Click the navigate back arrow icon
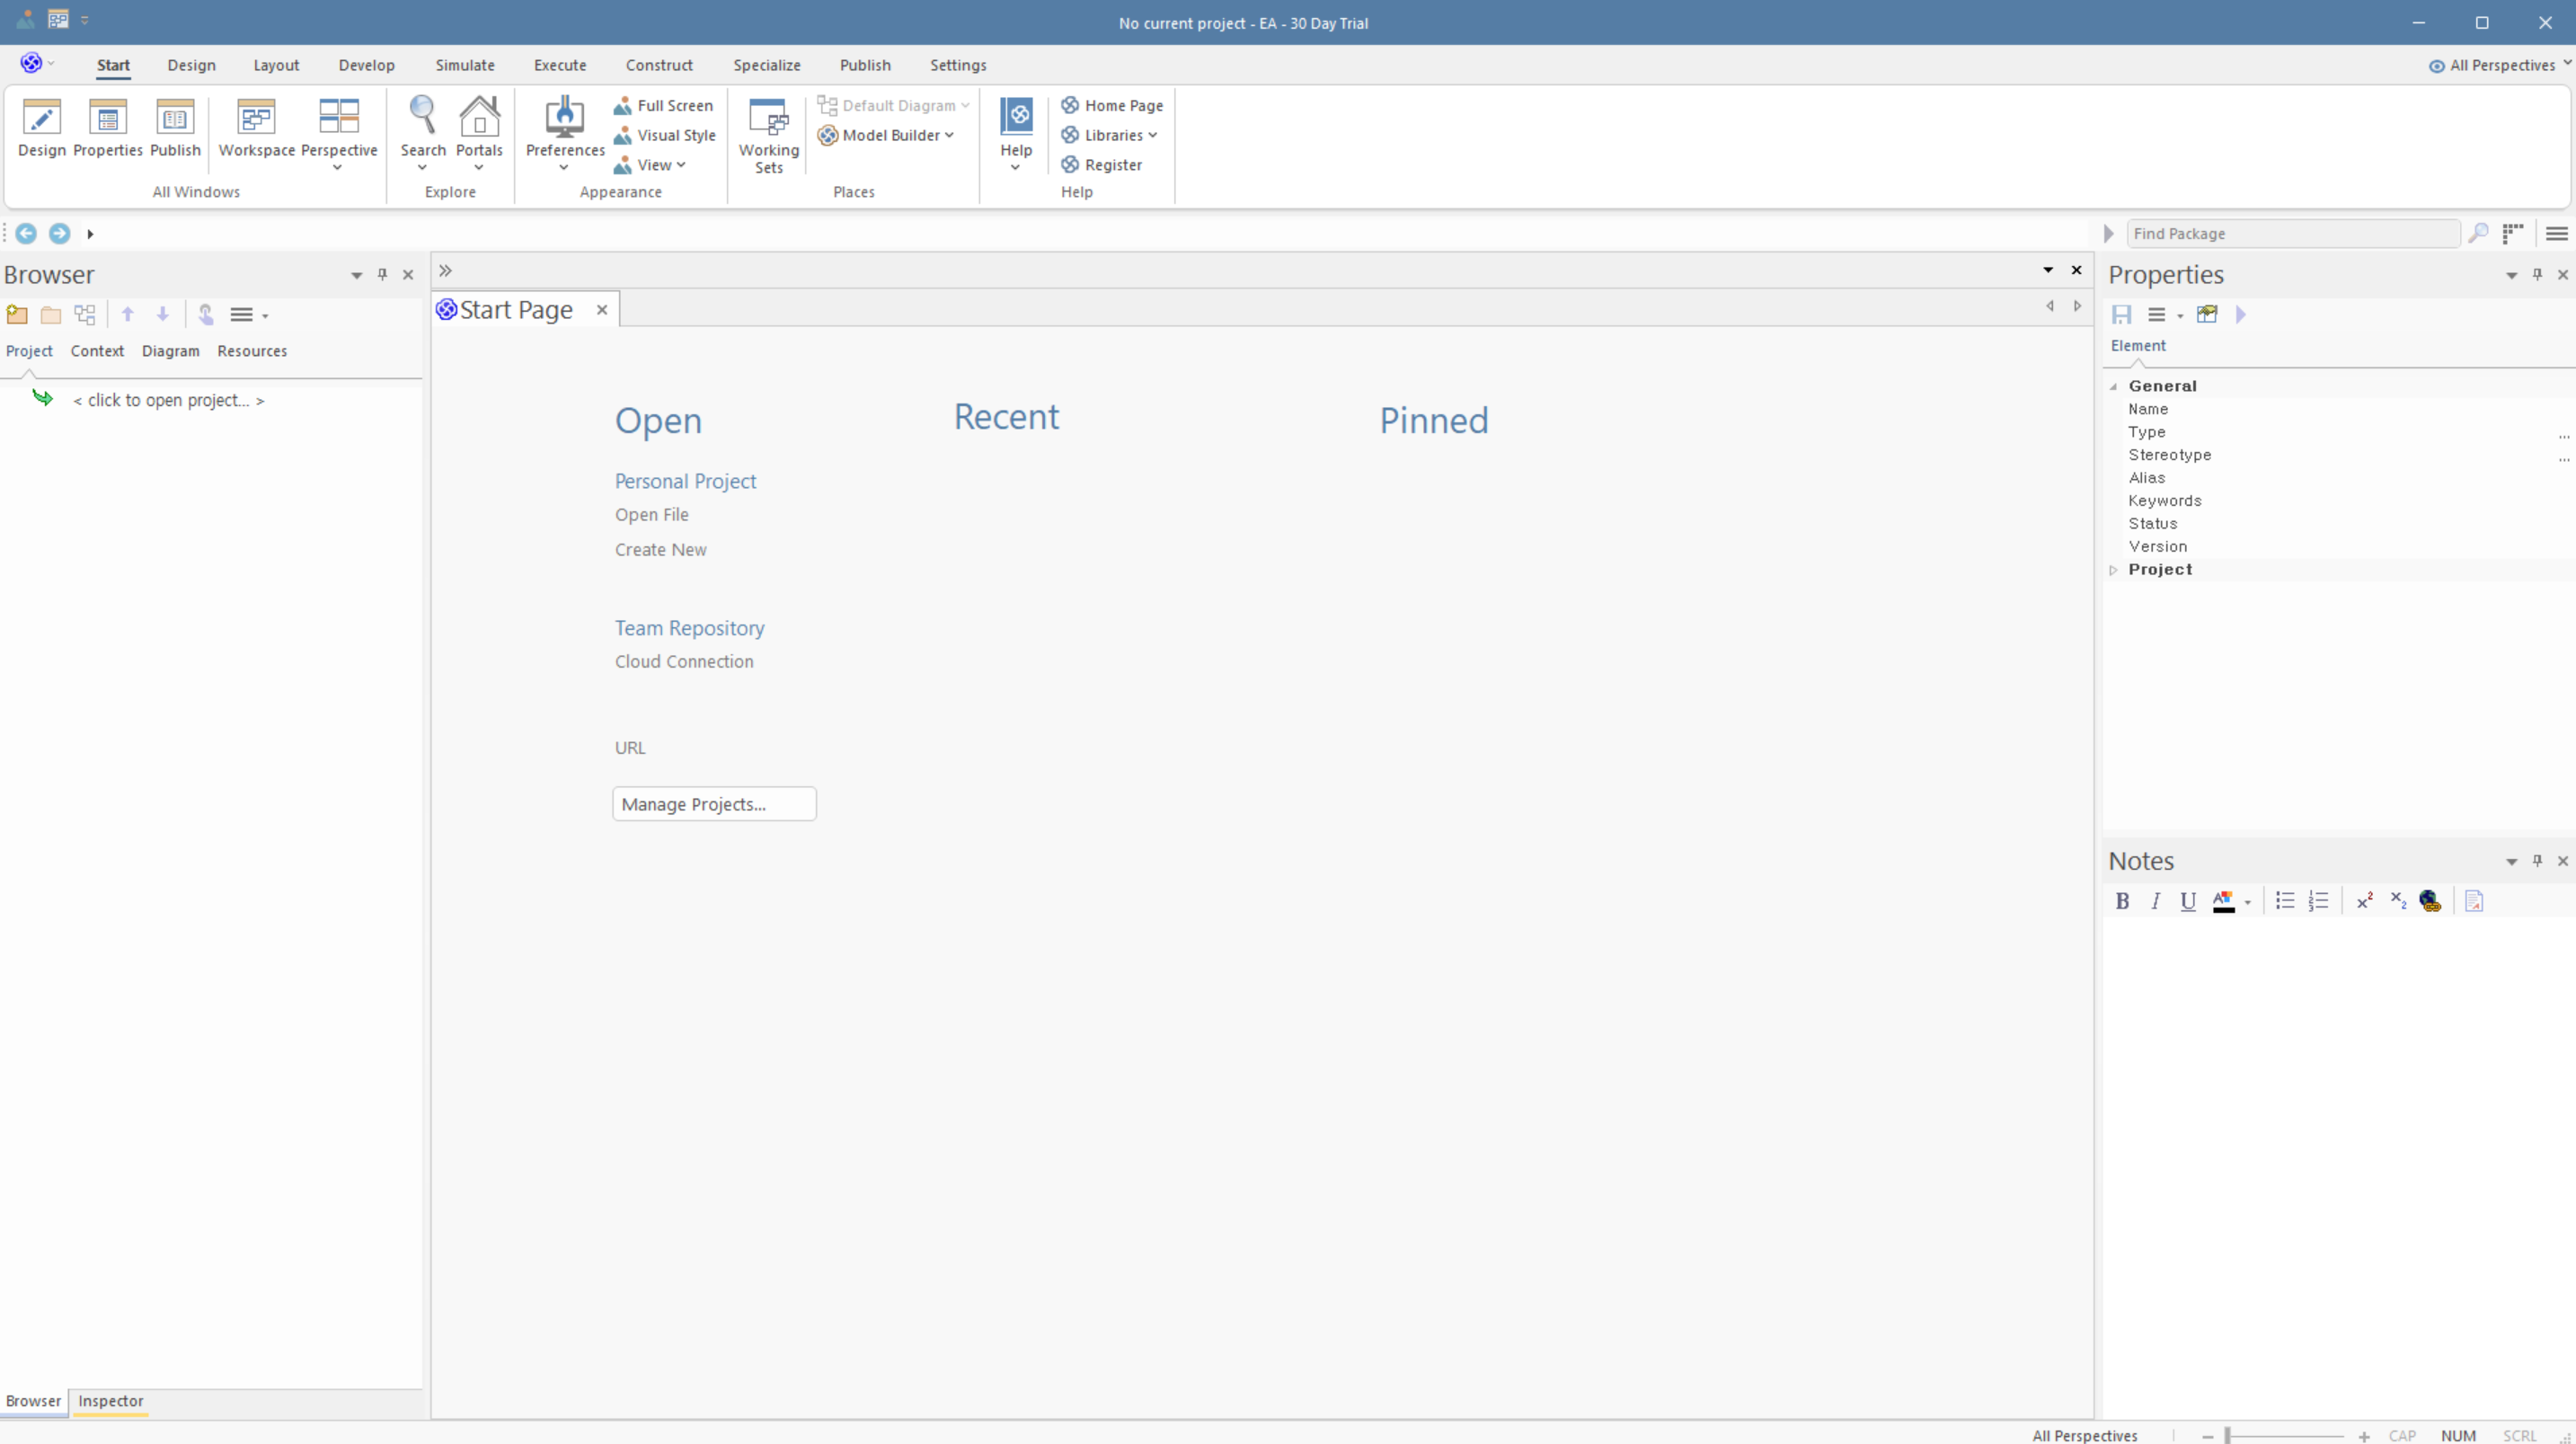The width and height of the screenshot is (2576, 1444). pos(26,234)
